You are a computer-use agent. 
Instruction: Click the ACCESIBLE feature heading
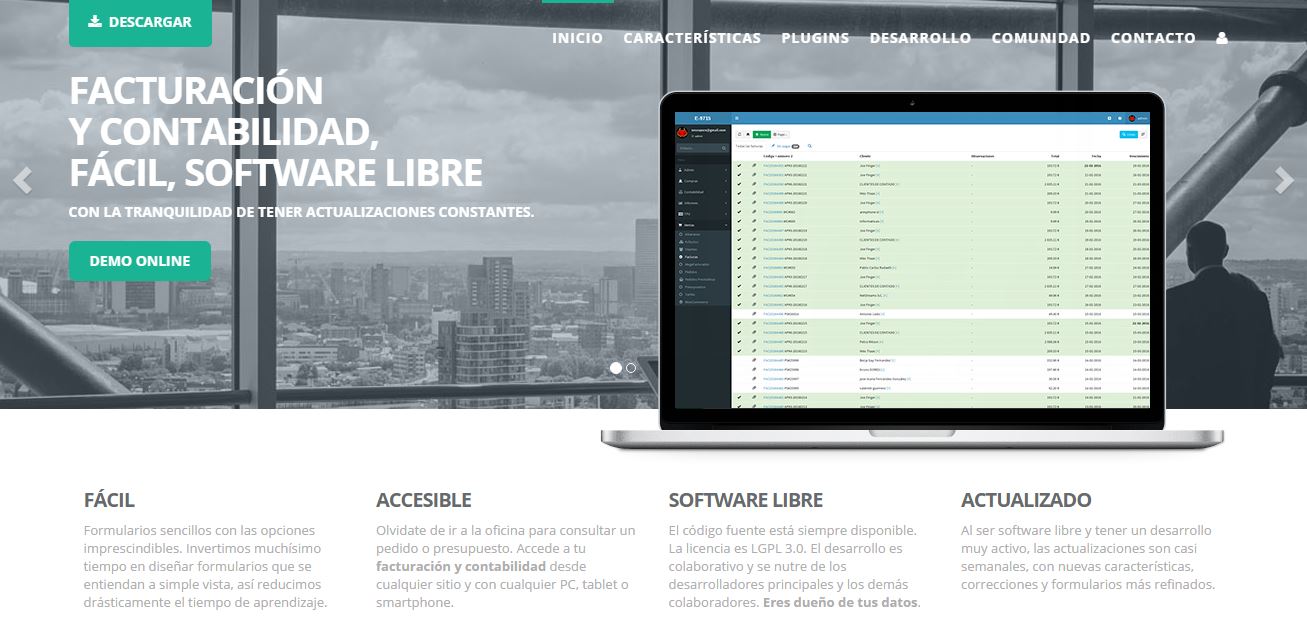[423, 500]
